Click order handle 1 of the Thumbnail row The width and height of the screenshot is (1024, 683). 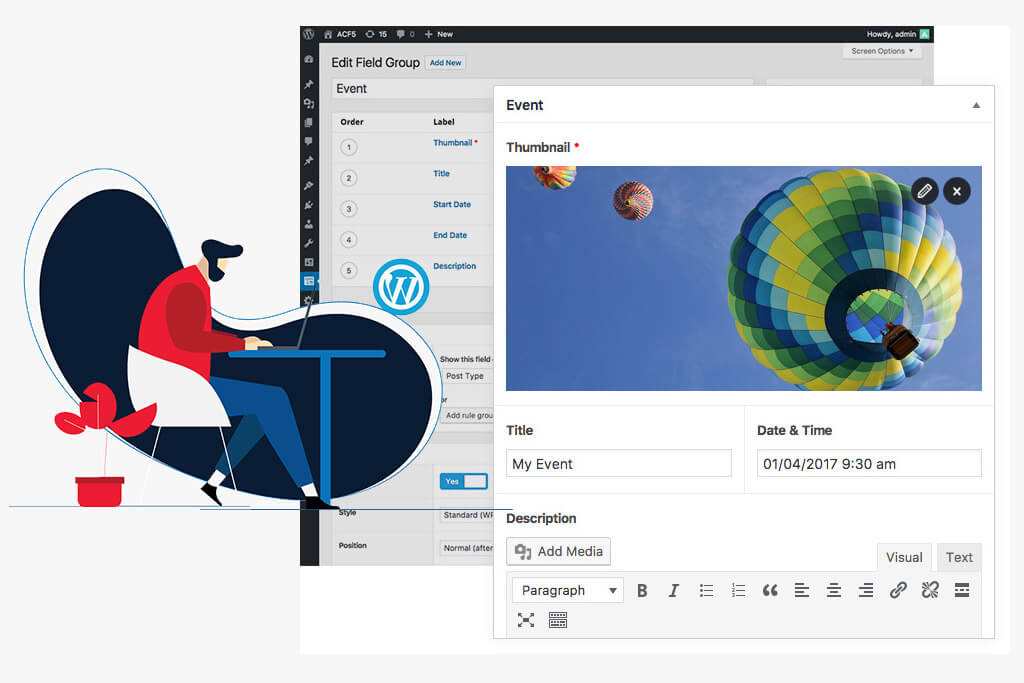[349, 147]
